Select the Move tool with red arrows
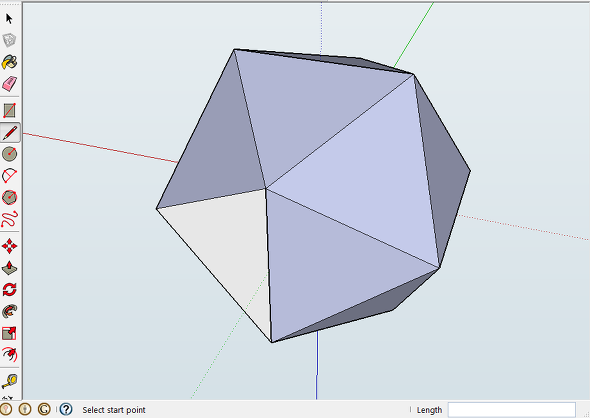590x418 pixels. pyautogui.click(x=9, y=246)
